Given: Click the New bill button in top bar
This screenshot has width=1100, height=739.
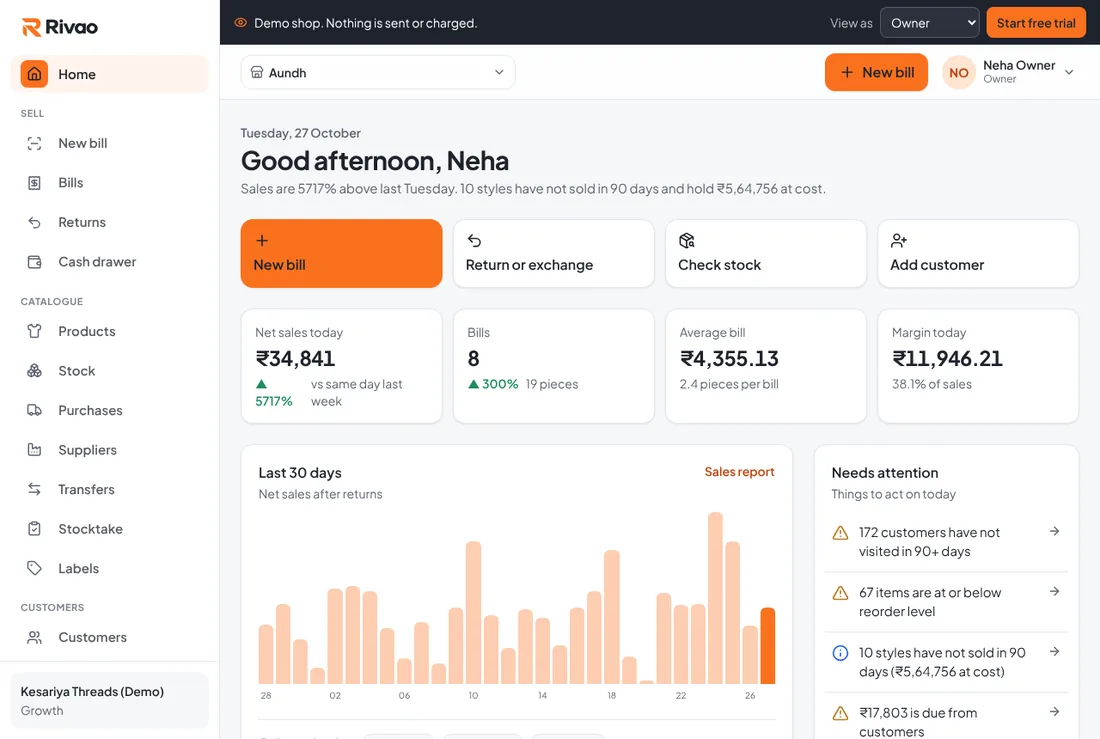Looking at the screenshot, I should click(876, 72).
